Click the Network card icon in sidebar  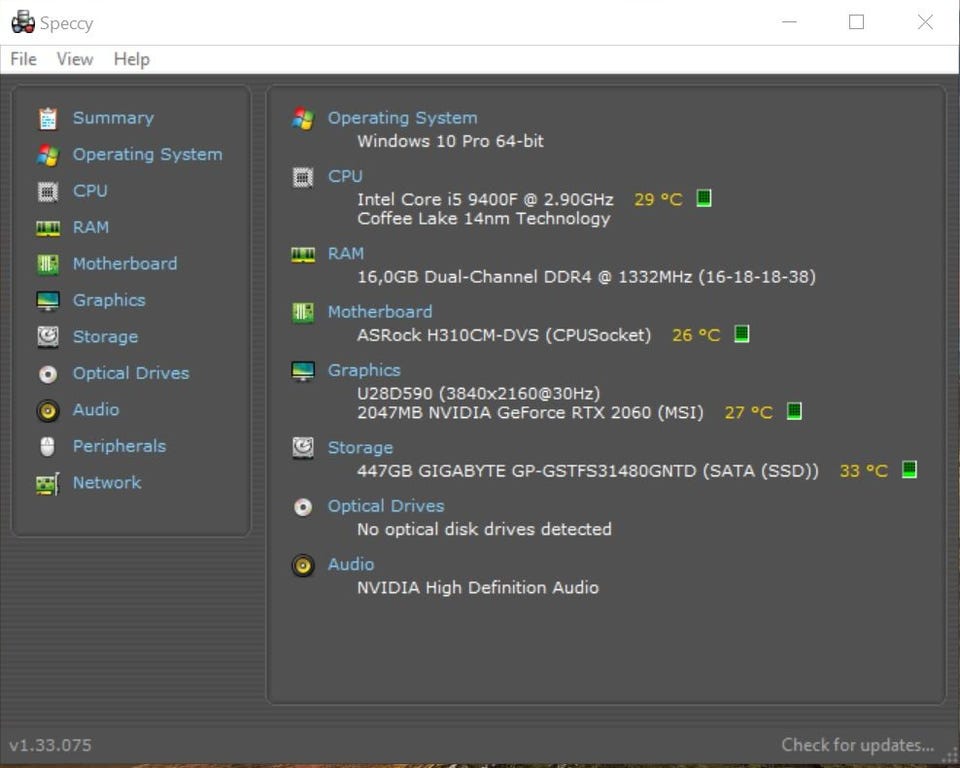48,484
